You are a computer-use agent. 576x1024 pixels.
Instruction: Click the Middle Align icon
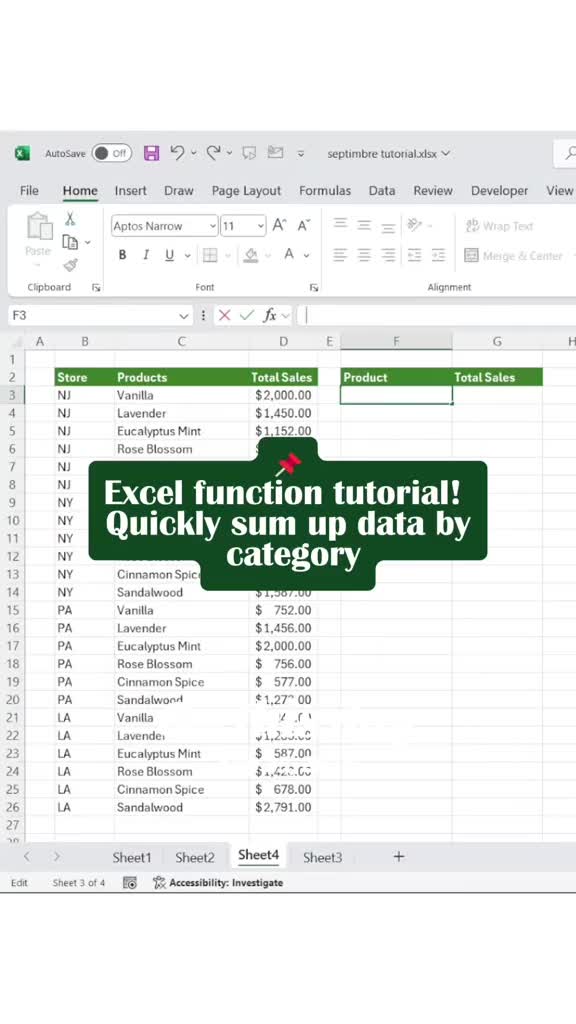point(364,225)
